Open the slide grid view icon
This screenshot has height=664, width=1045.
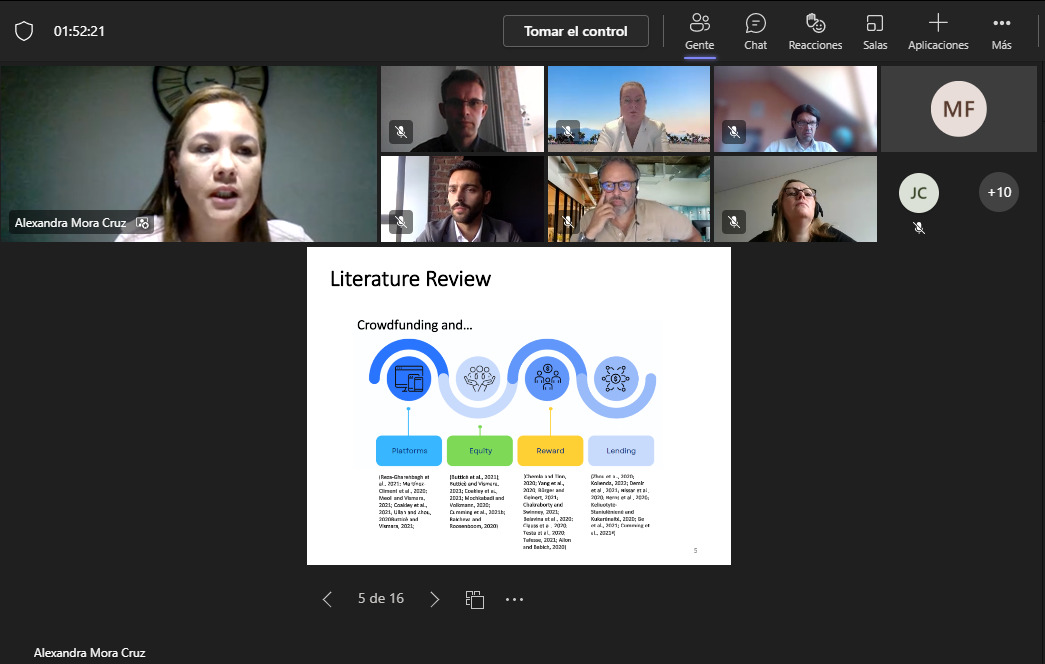click(475, 599)
